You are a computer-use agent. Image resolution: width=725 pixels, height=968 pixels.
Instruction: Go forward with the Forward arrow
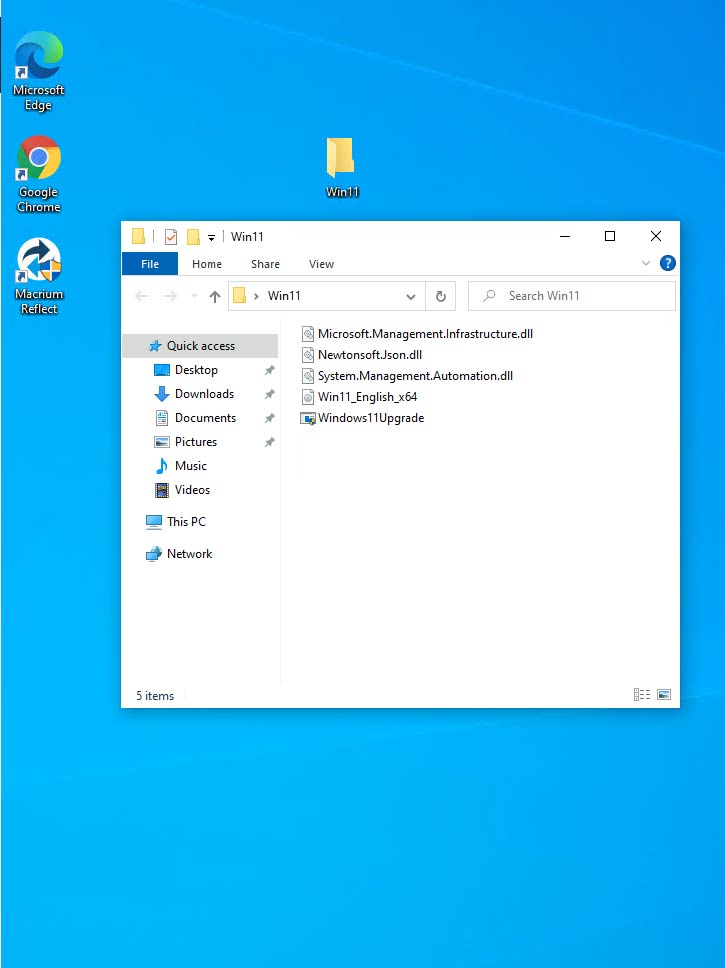170,296
